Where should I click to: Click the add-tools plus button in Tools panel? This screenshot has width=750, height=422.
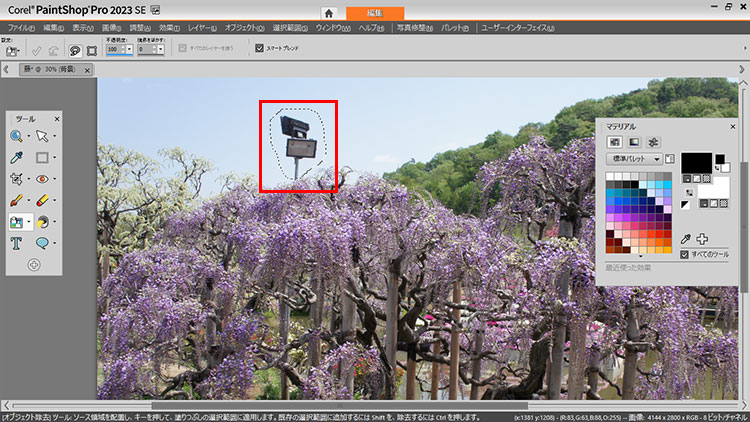coord(33,265)
